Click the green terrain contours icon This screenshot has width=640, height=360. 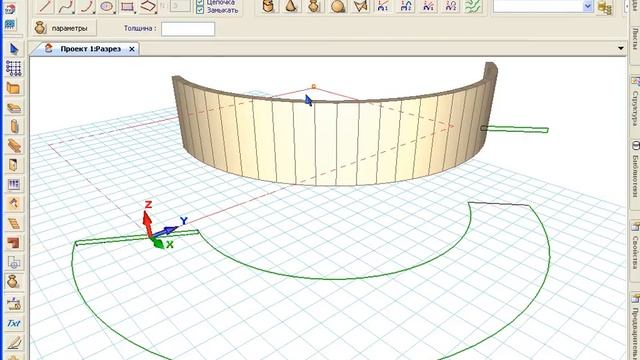coord(473,7)
